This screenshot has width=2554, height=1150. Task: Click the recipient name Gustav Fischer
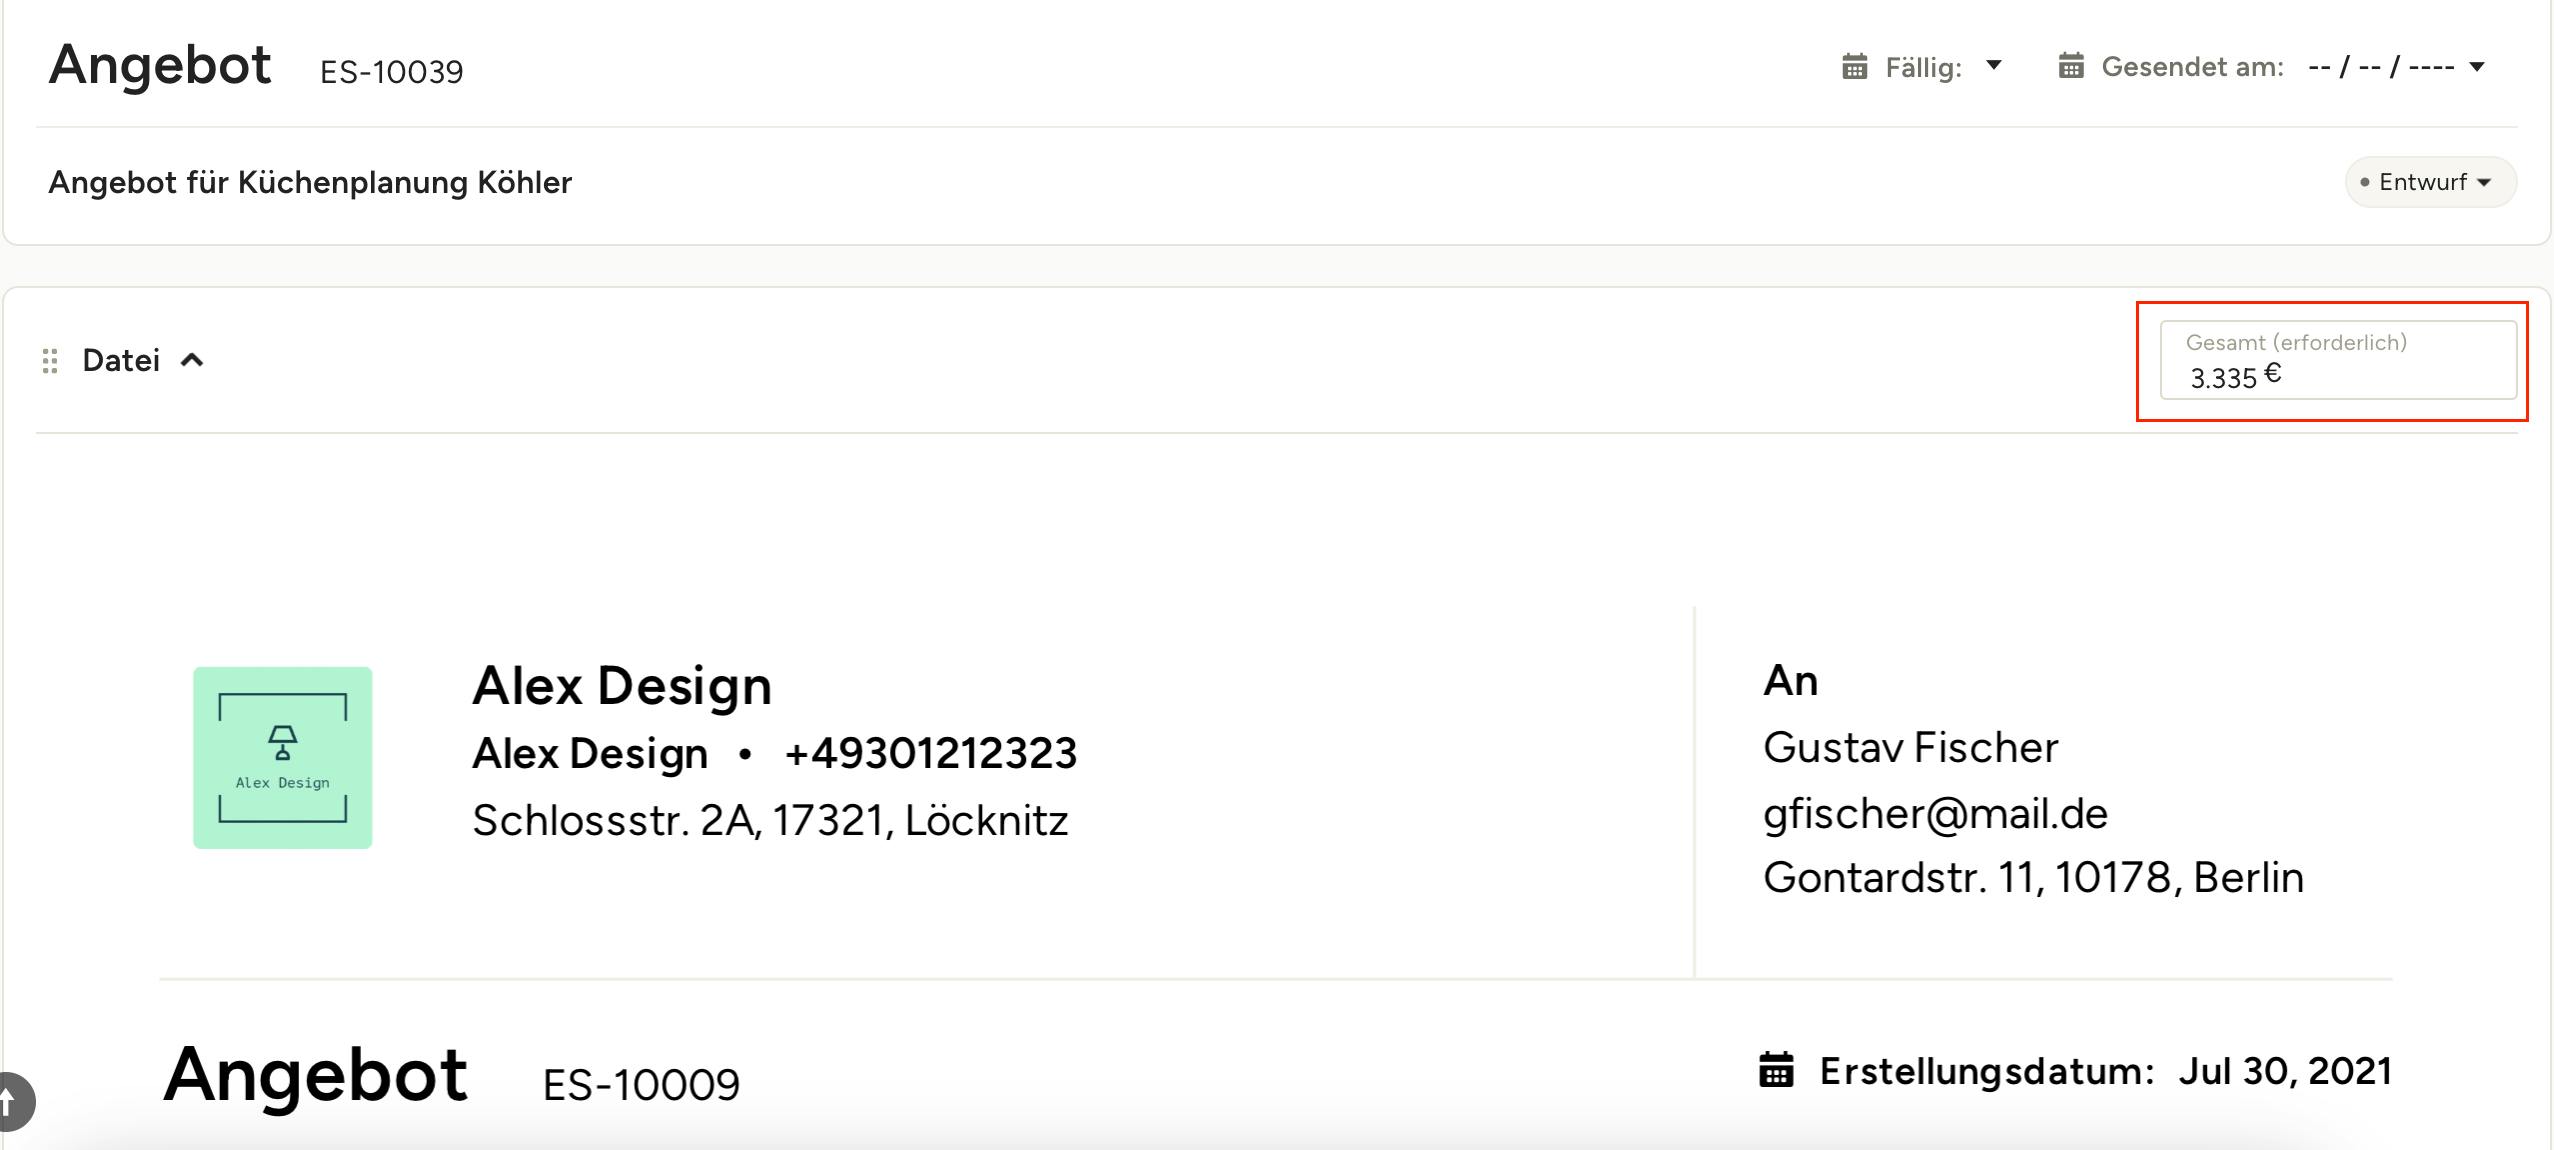pyautogui.click(x=1910, y=747)
